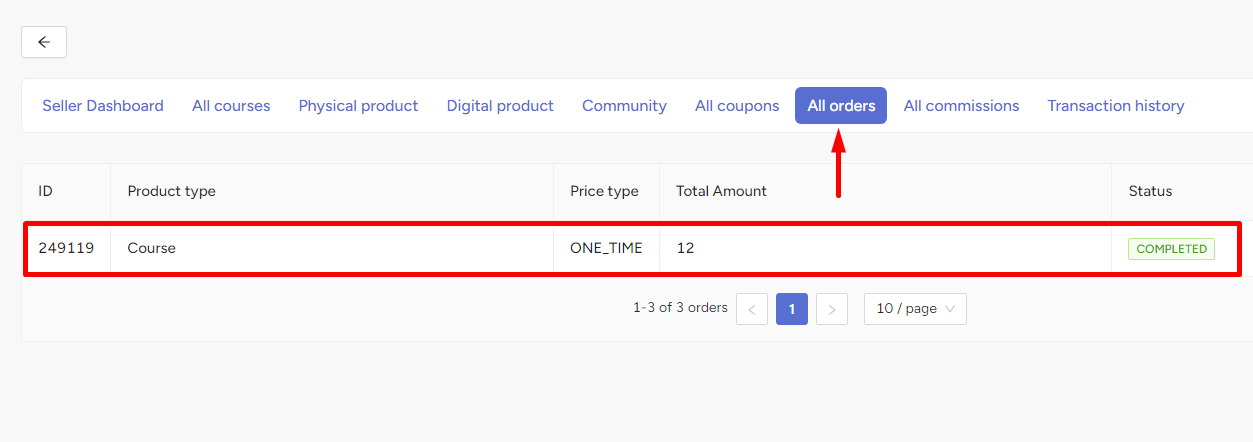Click the Status column header
Screen dimensions: 1253x442
(1150, 191)
